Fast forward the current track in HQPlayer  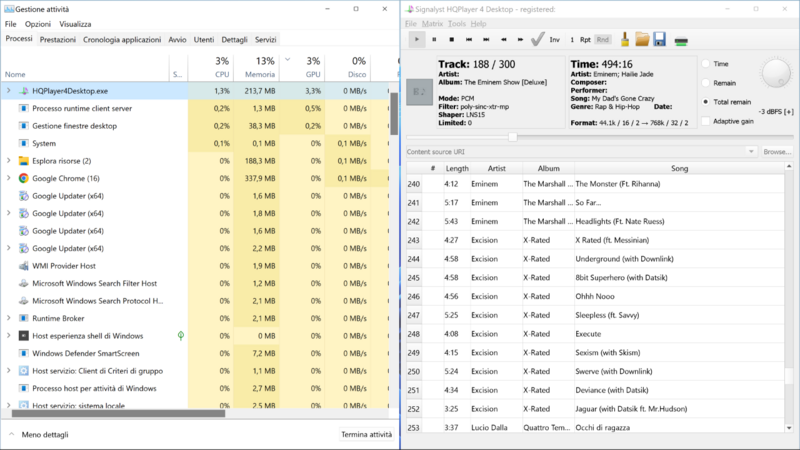[x=520, y=39]
